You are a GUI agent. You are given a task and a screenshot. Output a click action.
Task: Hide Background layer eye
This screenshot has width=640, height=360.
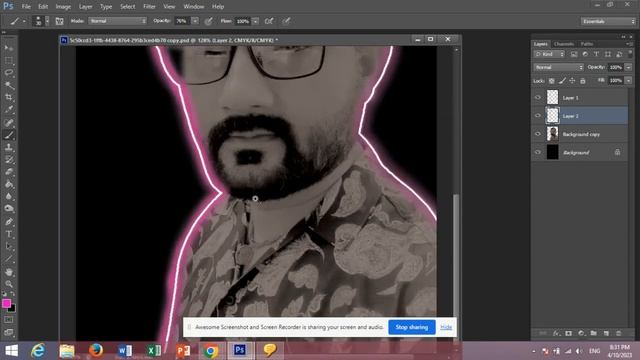pyautogui.click(x=538, y=152)
